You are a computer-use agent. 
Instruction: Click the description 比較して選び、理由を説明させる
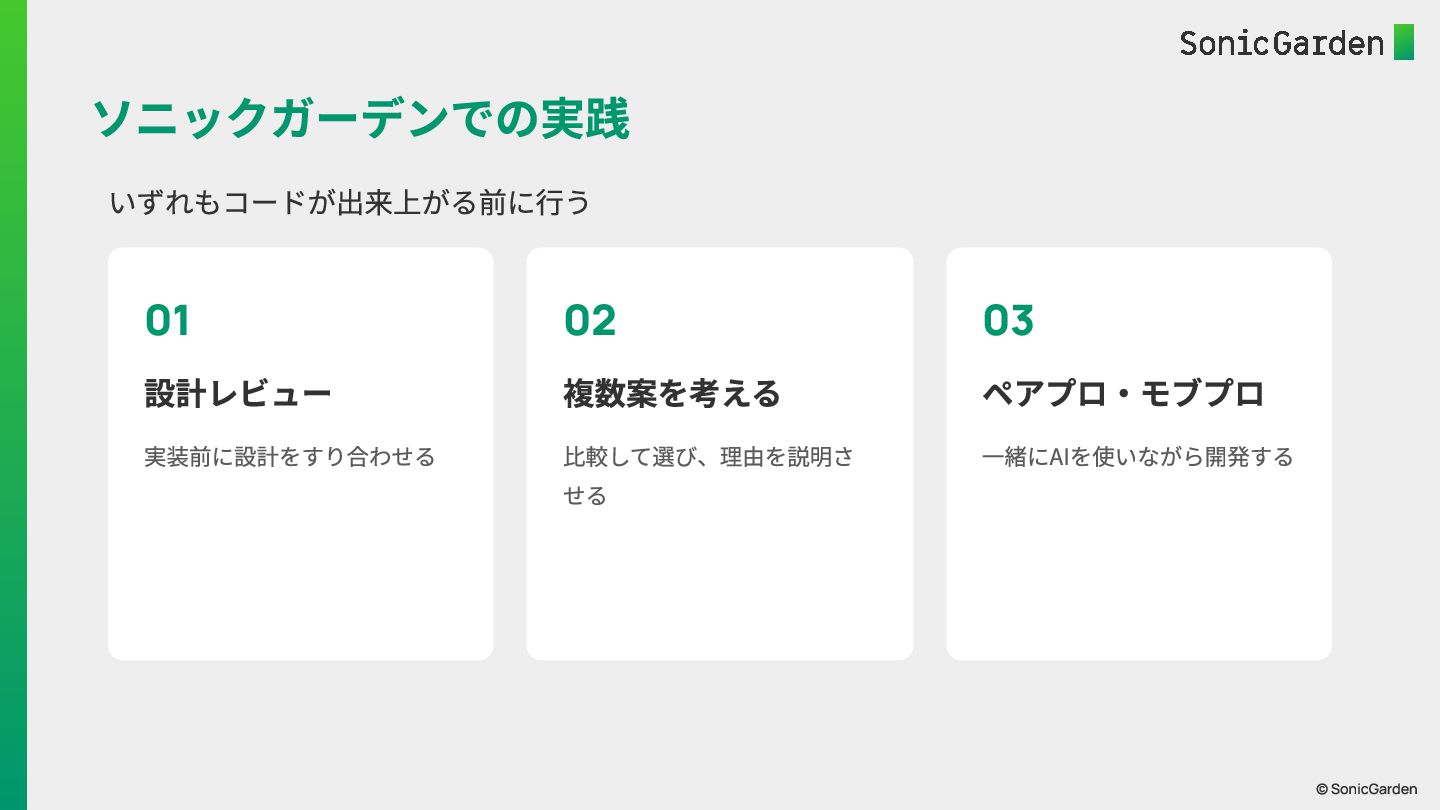pyautogui.click(x=709, y=476)
